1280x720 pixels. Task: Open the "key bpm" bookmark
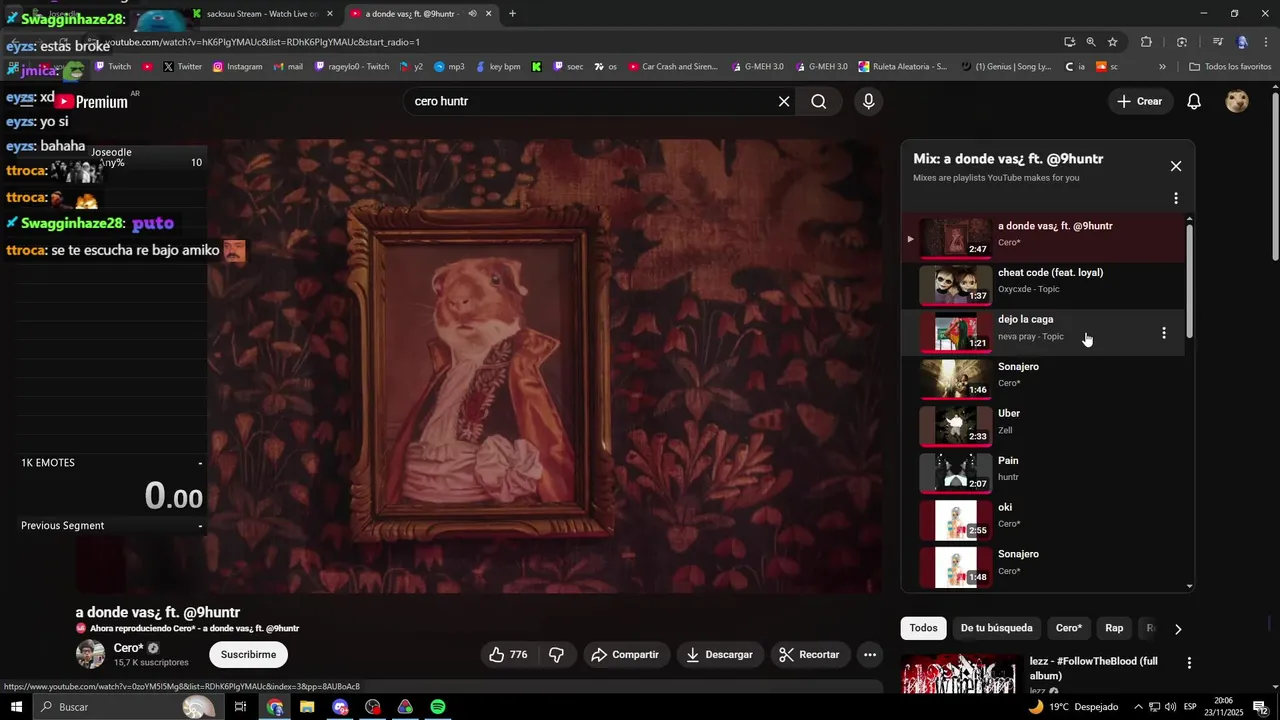[x=496, y=67]
